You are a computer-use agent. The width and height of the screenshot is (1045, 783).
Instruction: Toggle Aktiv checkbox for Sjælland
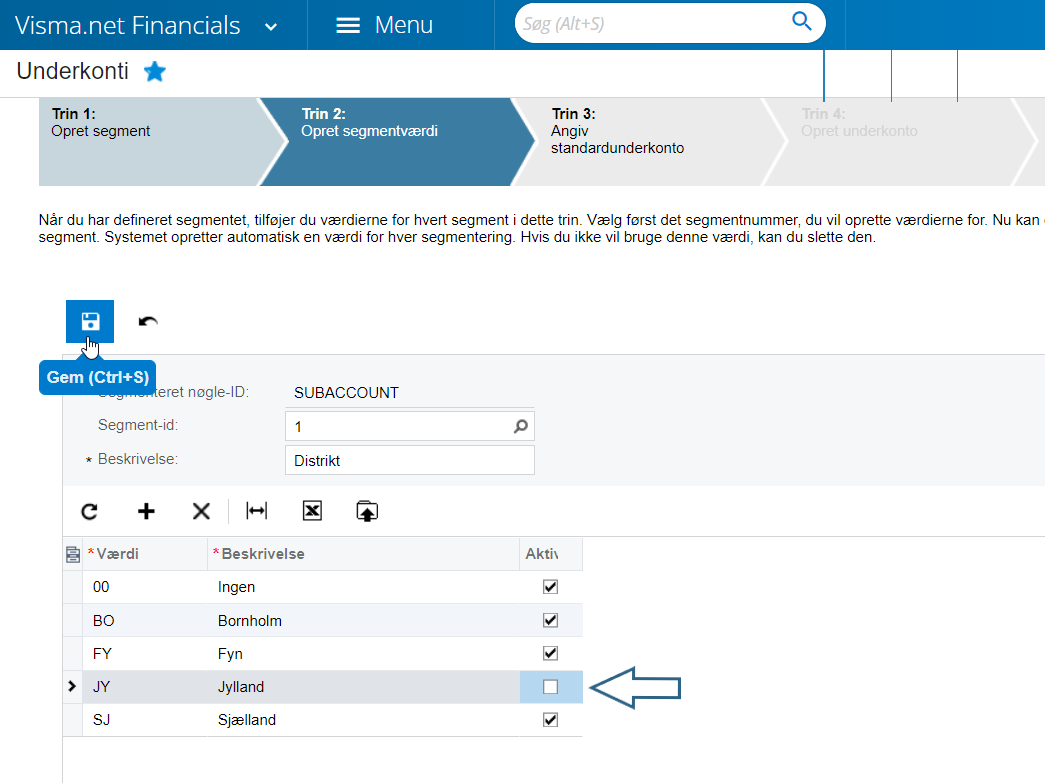pos(550,720)
